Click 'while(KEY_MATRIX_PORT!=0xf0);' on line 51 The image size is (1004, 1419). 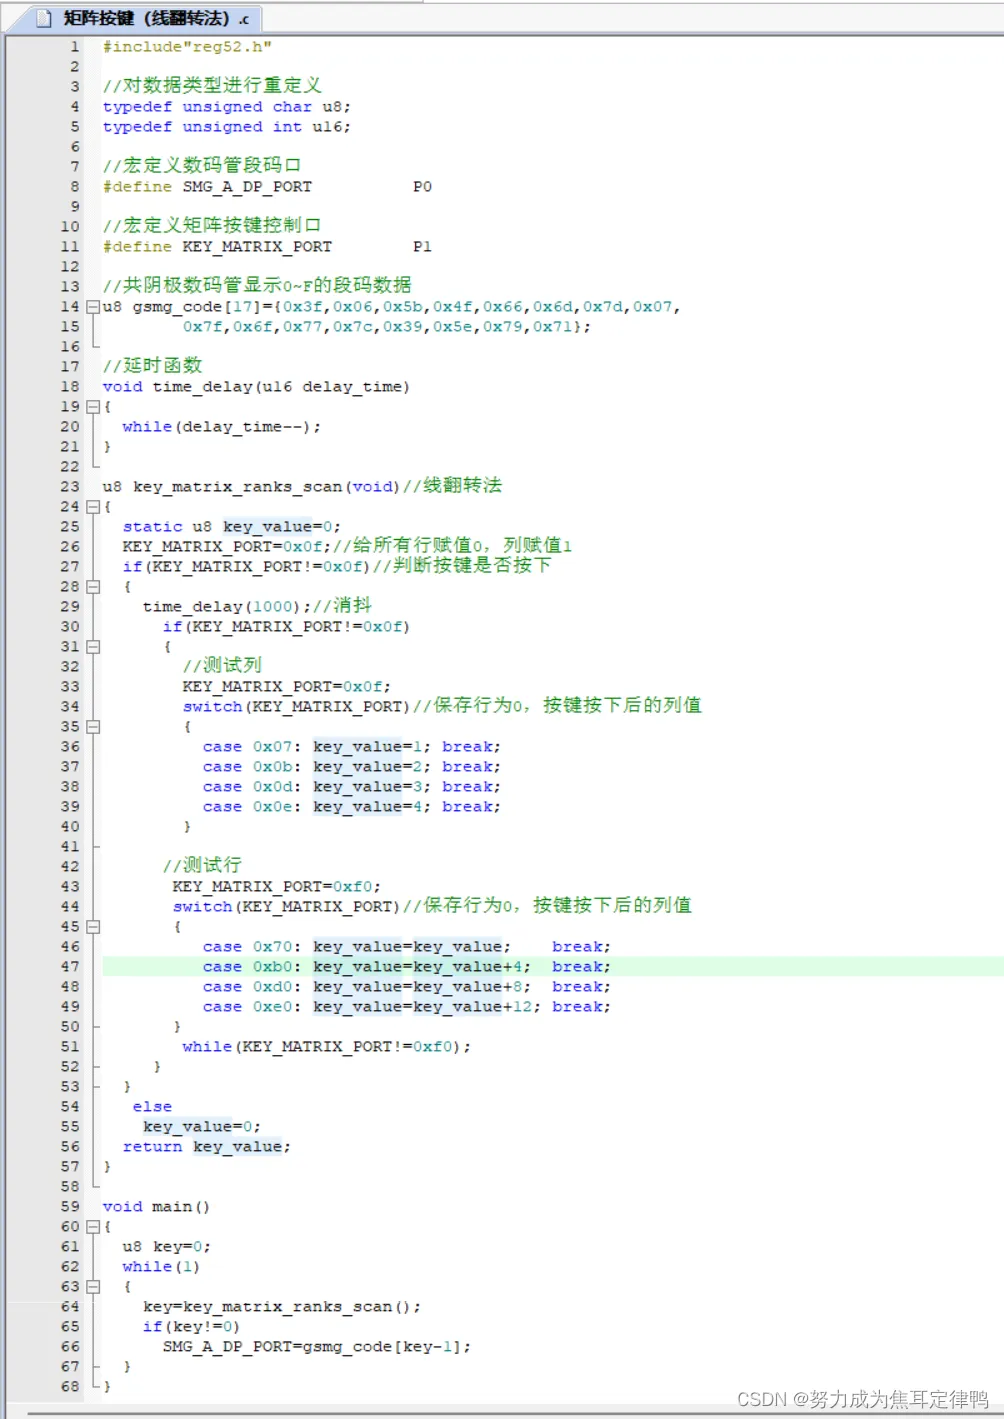pyautogui.click(x=327, y=1047)
